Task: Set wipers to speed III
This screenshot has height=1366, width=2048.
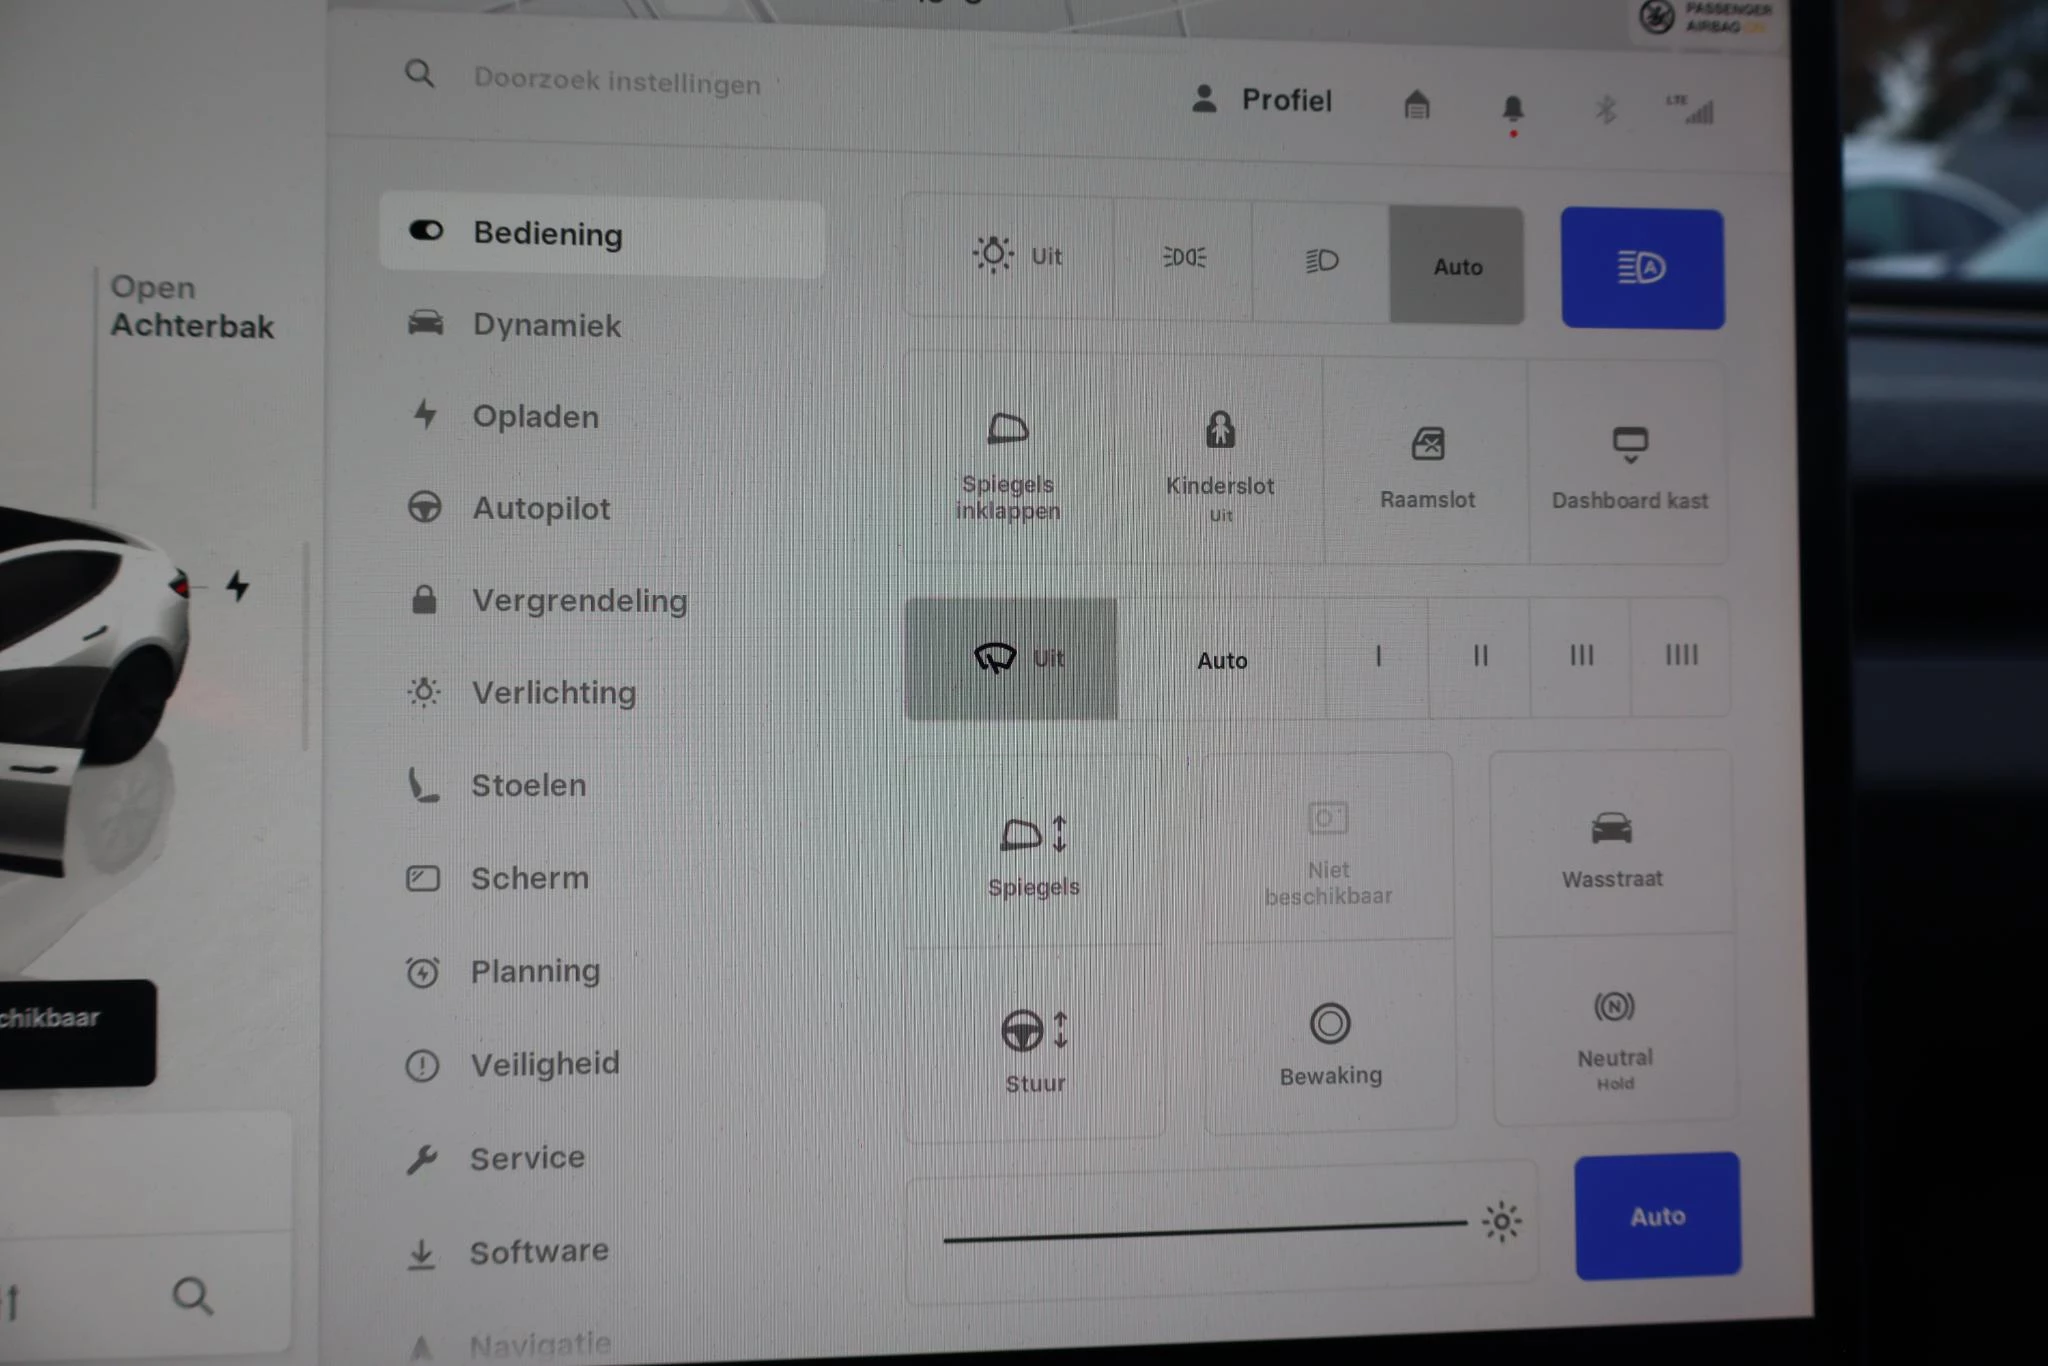Action: 1580,656
